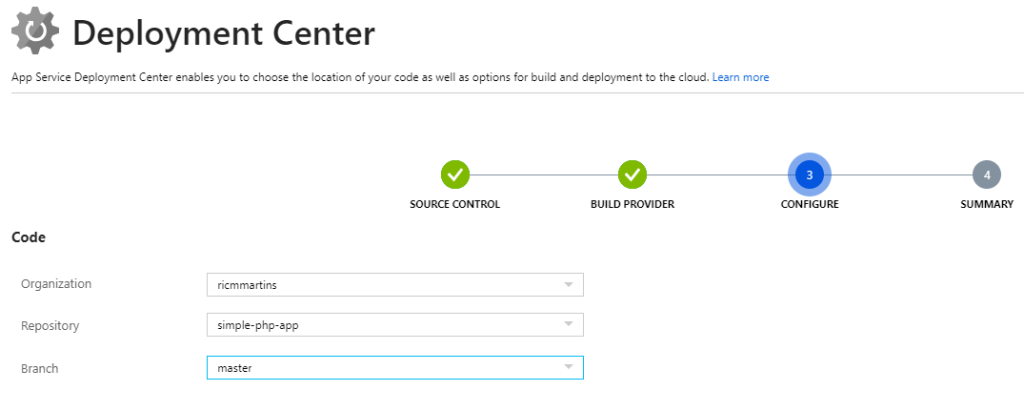Click the green Source Control checkmark circle
1024x411 pixels.
[x=455, y=174]
